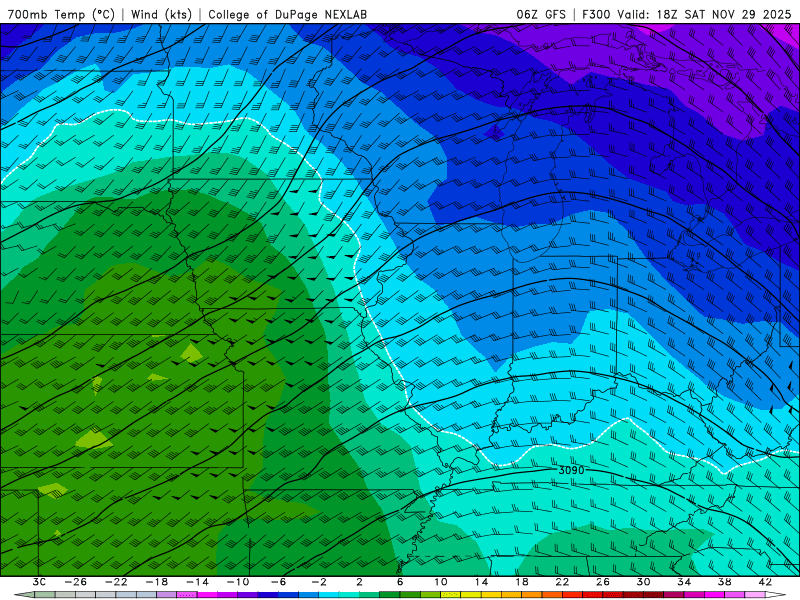This screenshot has height=600, width=800.
Task: Click the '2' color scale label
Action: [359, 582]
